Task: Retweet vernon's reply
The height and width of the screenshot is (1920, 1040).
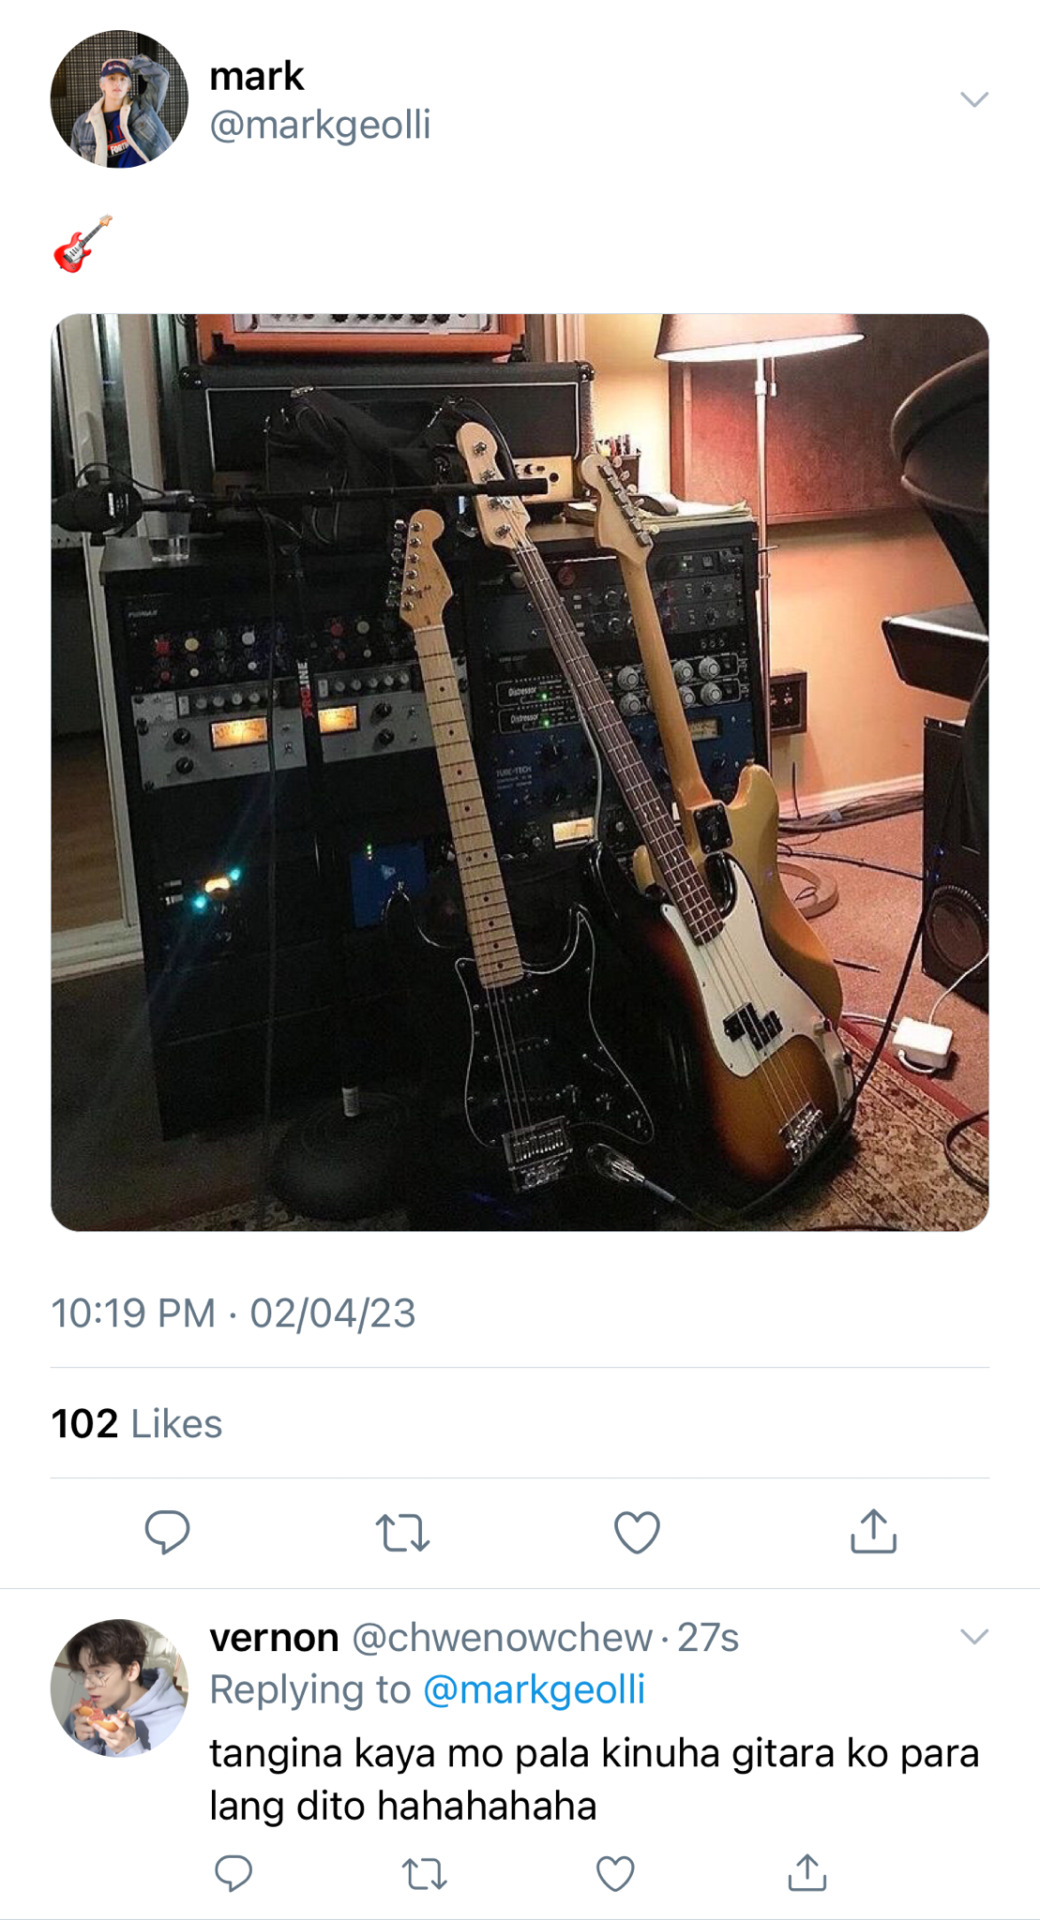Action: [424, 1873]
